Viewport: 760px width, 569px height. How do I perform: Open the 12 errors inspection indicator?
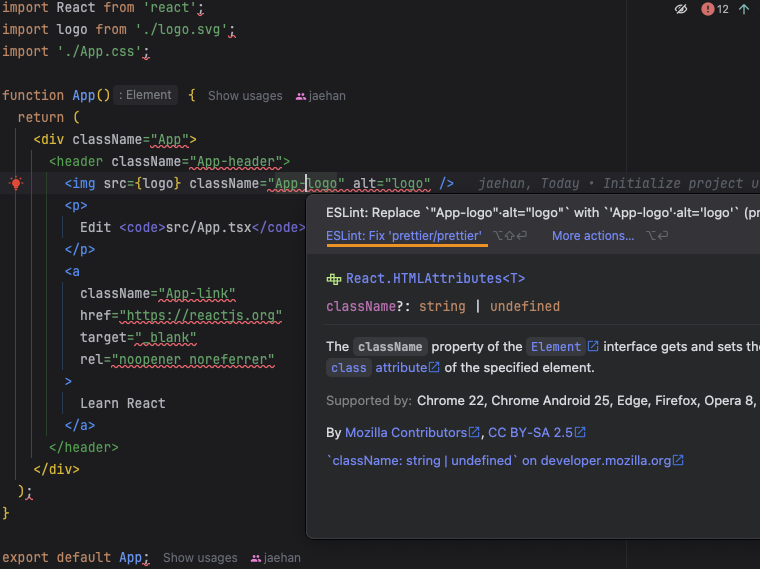click(715, 9)
